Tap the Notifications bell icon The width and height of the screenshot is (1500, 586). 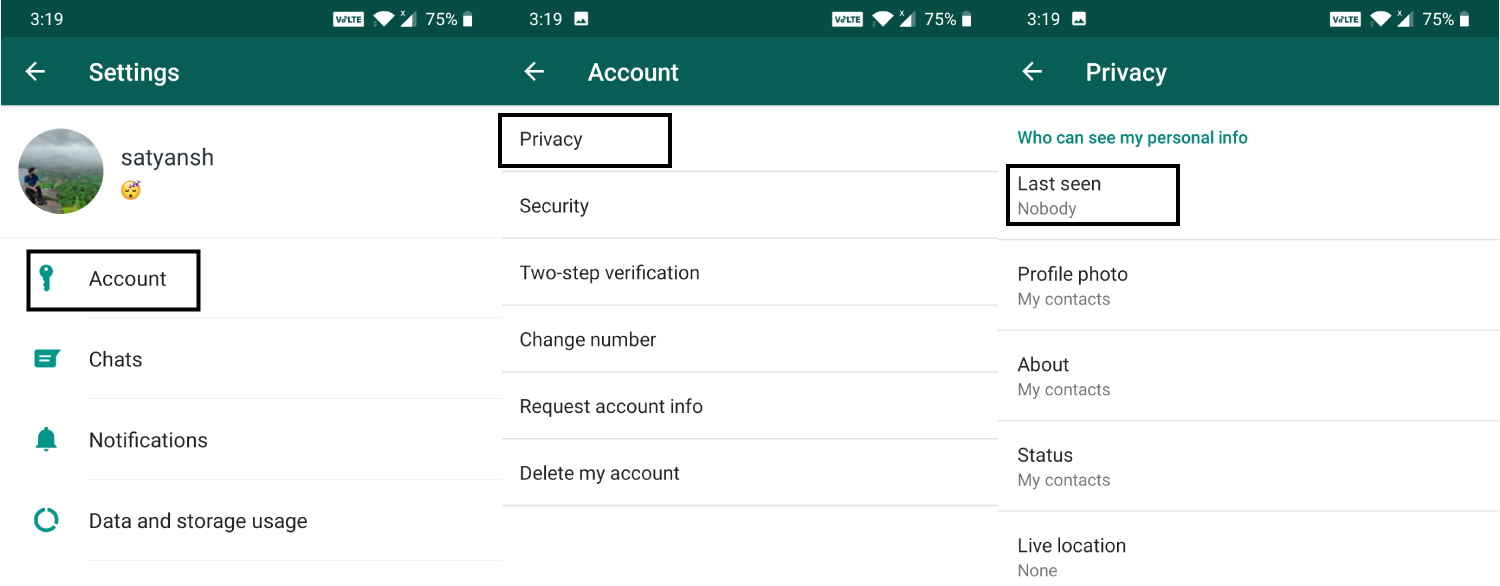click(x=46, y=440)
